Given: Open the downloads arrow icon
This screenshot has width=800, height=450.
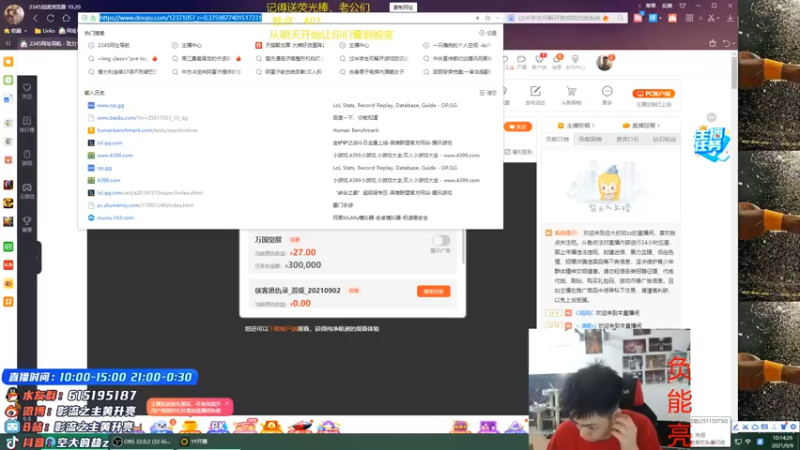Looking at the screenshot, I should [x=730, y=18].
